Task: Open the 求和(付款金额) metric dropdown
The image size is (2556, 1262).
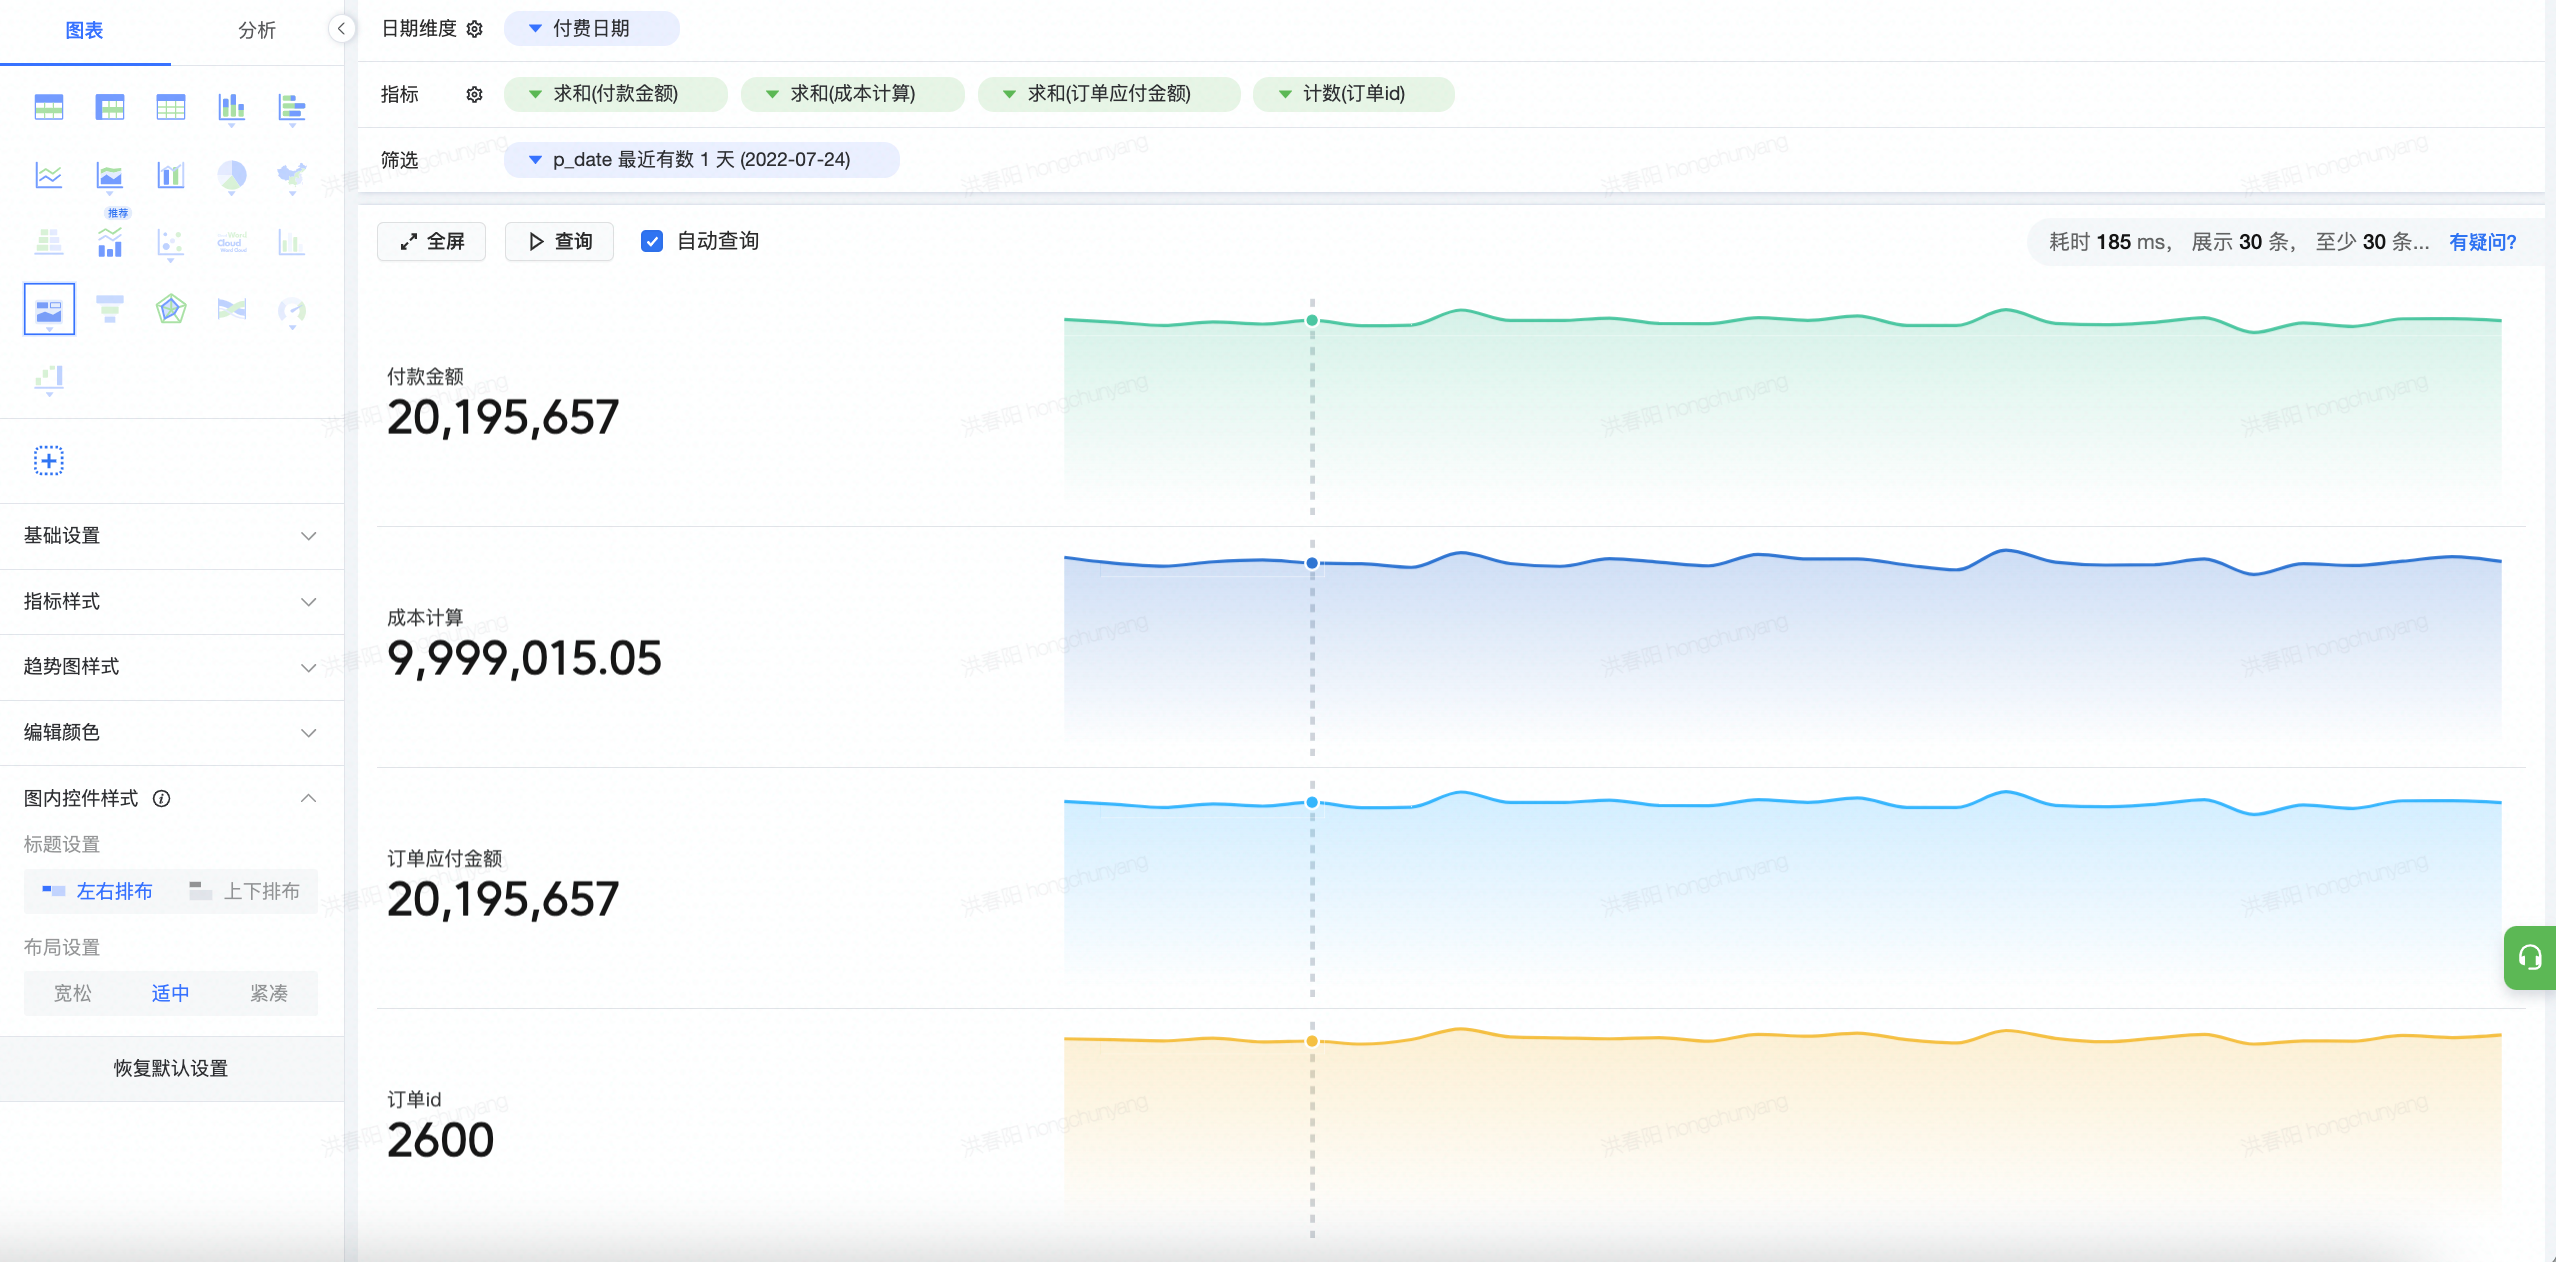Action: pyautogui.click(x=615, y=94)
